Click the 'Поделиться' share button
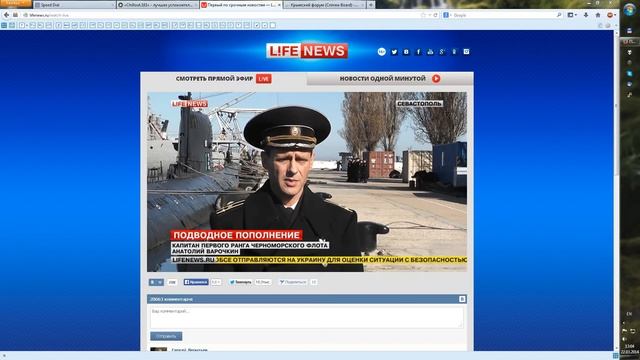 pos(293,282)
